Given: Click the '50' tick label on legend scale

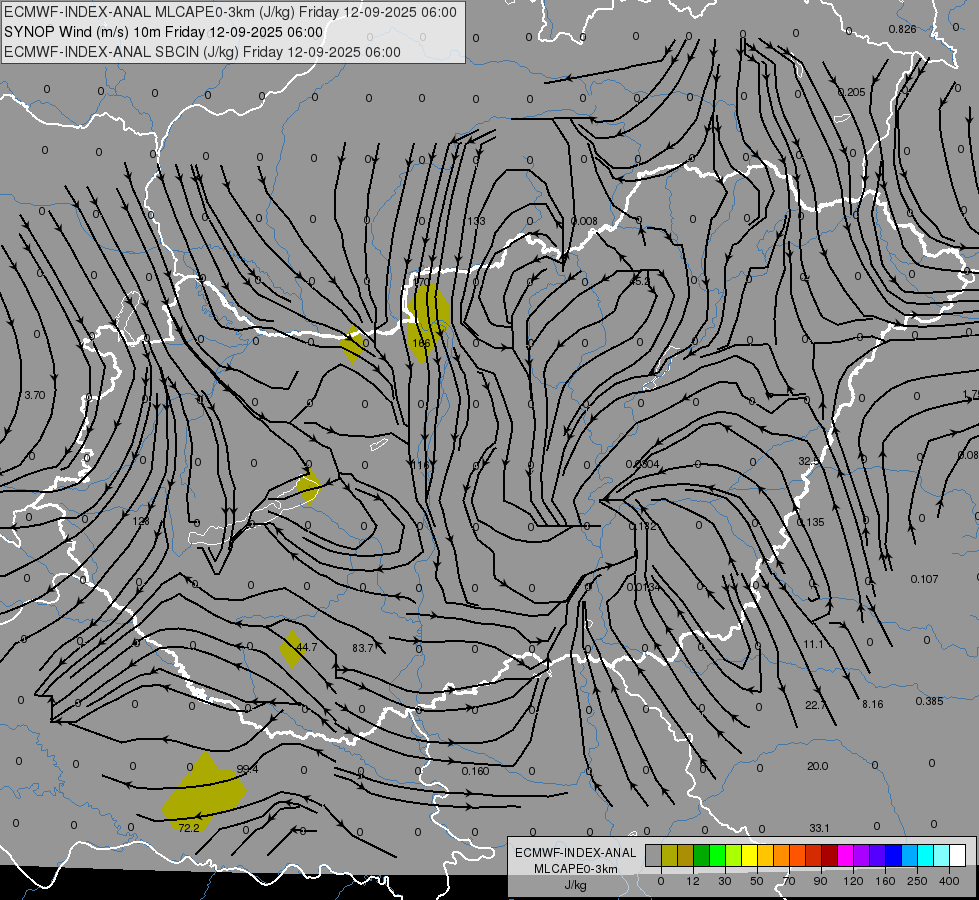Looking at the screenshot, I should pos(757,881).
